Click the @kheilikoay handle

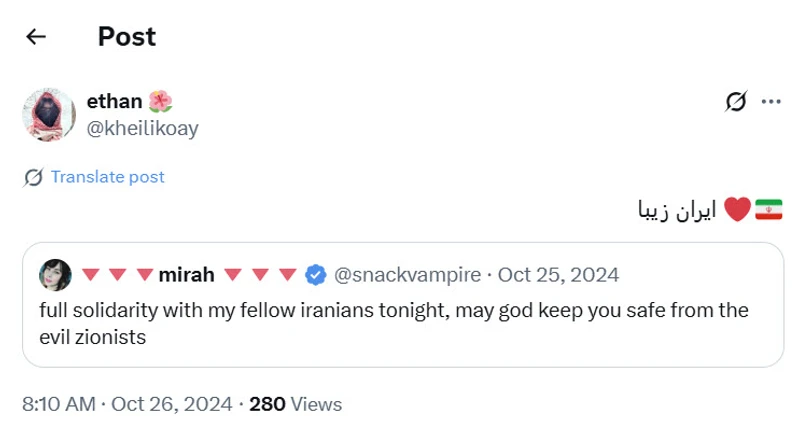pos(143,128)
